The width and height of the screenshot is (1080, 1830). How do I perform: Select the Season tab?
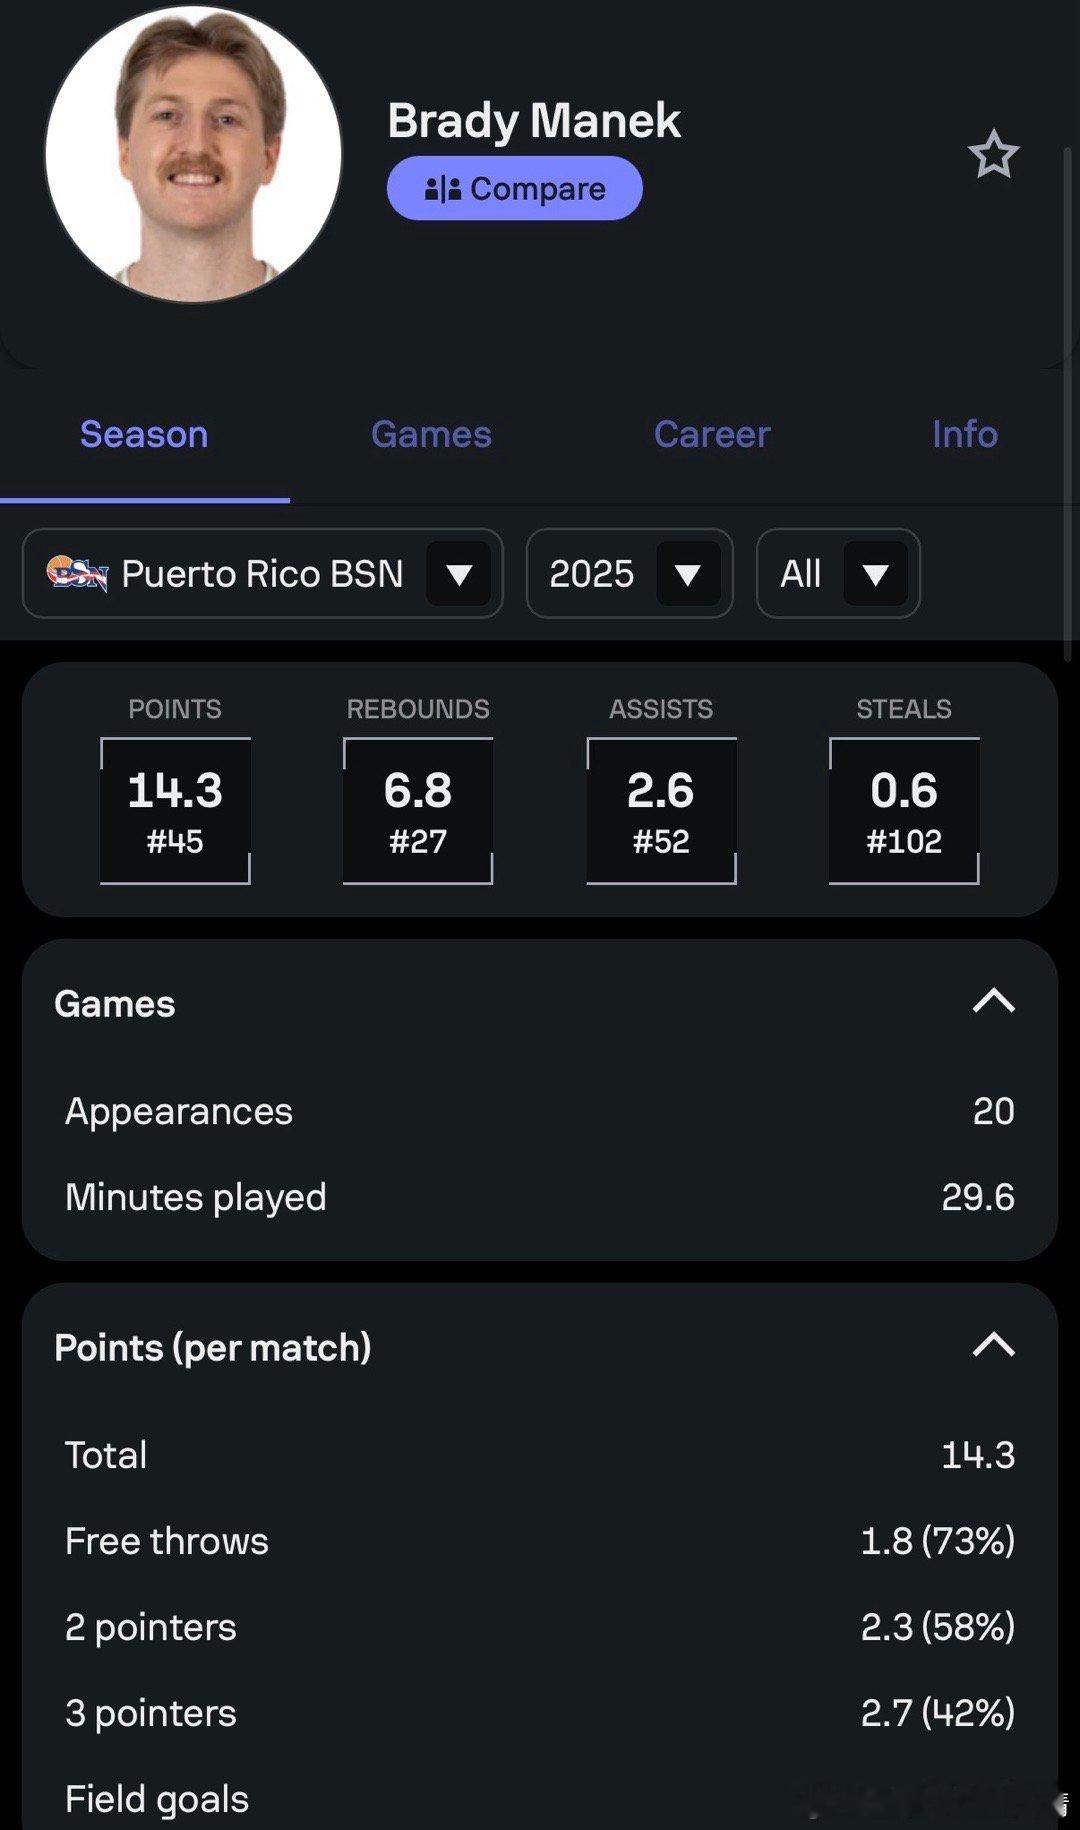pyautogui.click(x=144, y=434)
